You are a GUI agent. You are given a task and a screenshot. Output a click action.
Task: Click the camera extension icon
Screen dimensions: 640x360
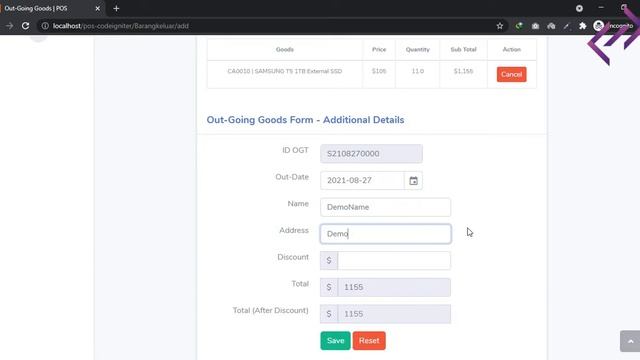point(535,26)
